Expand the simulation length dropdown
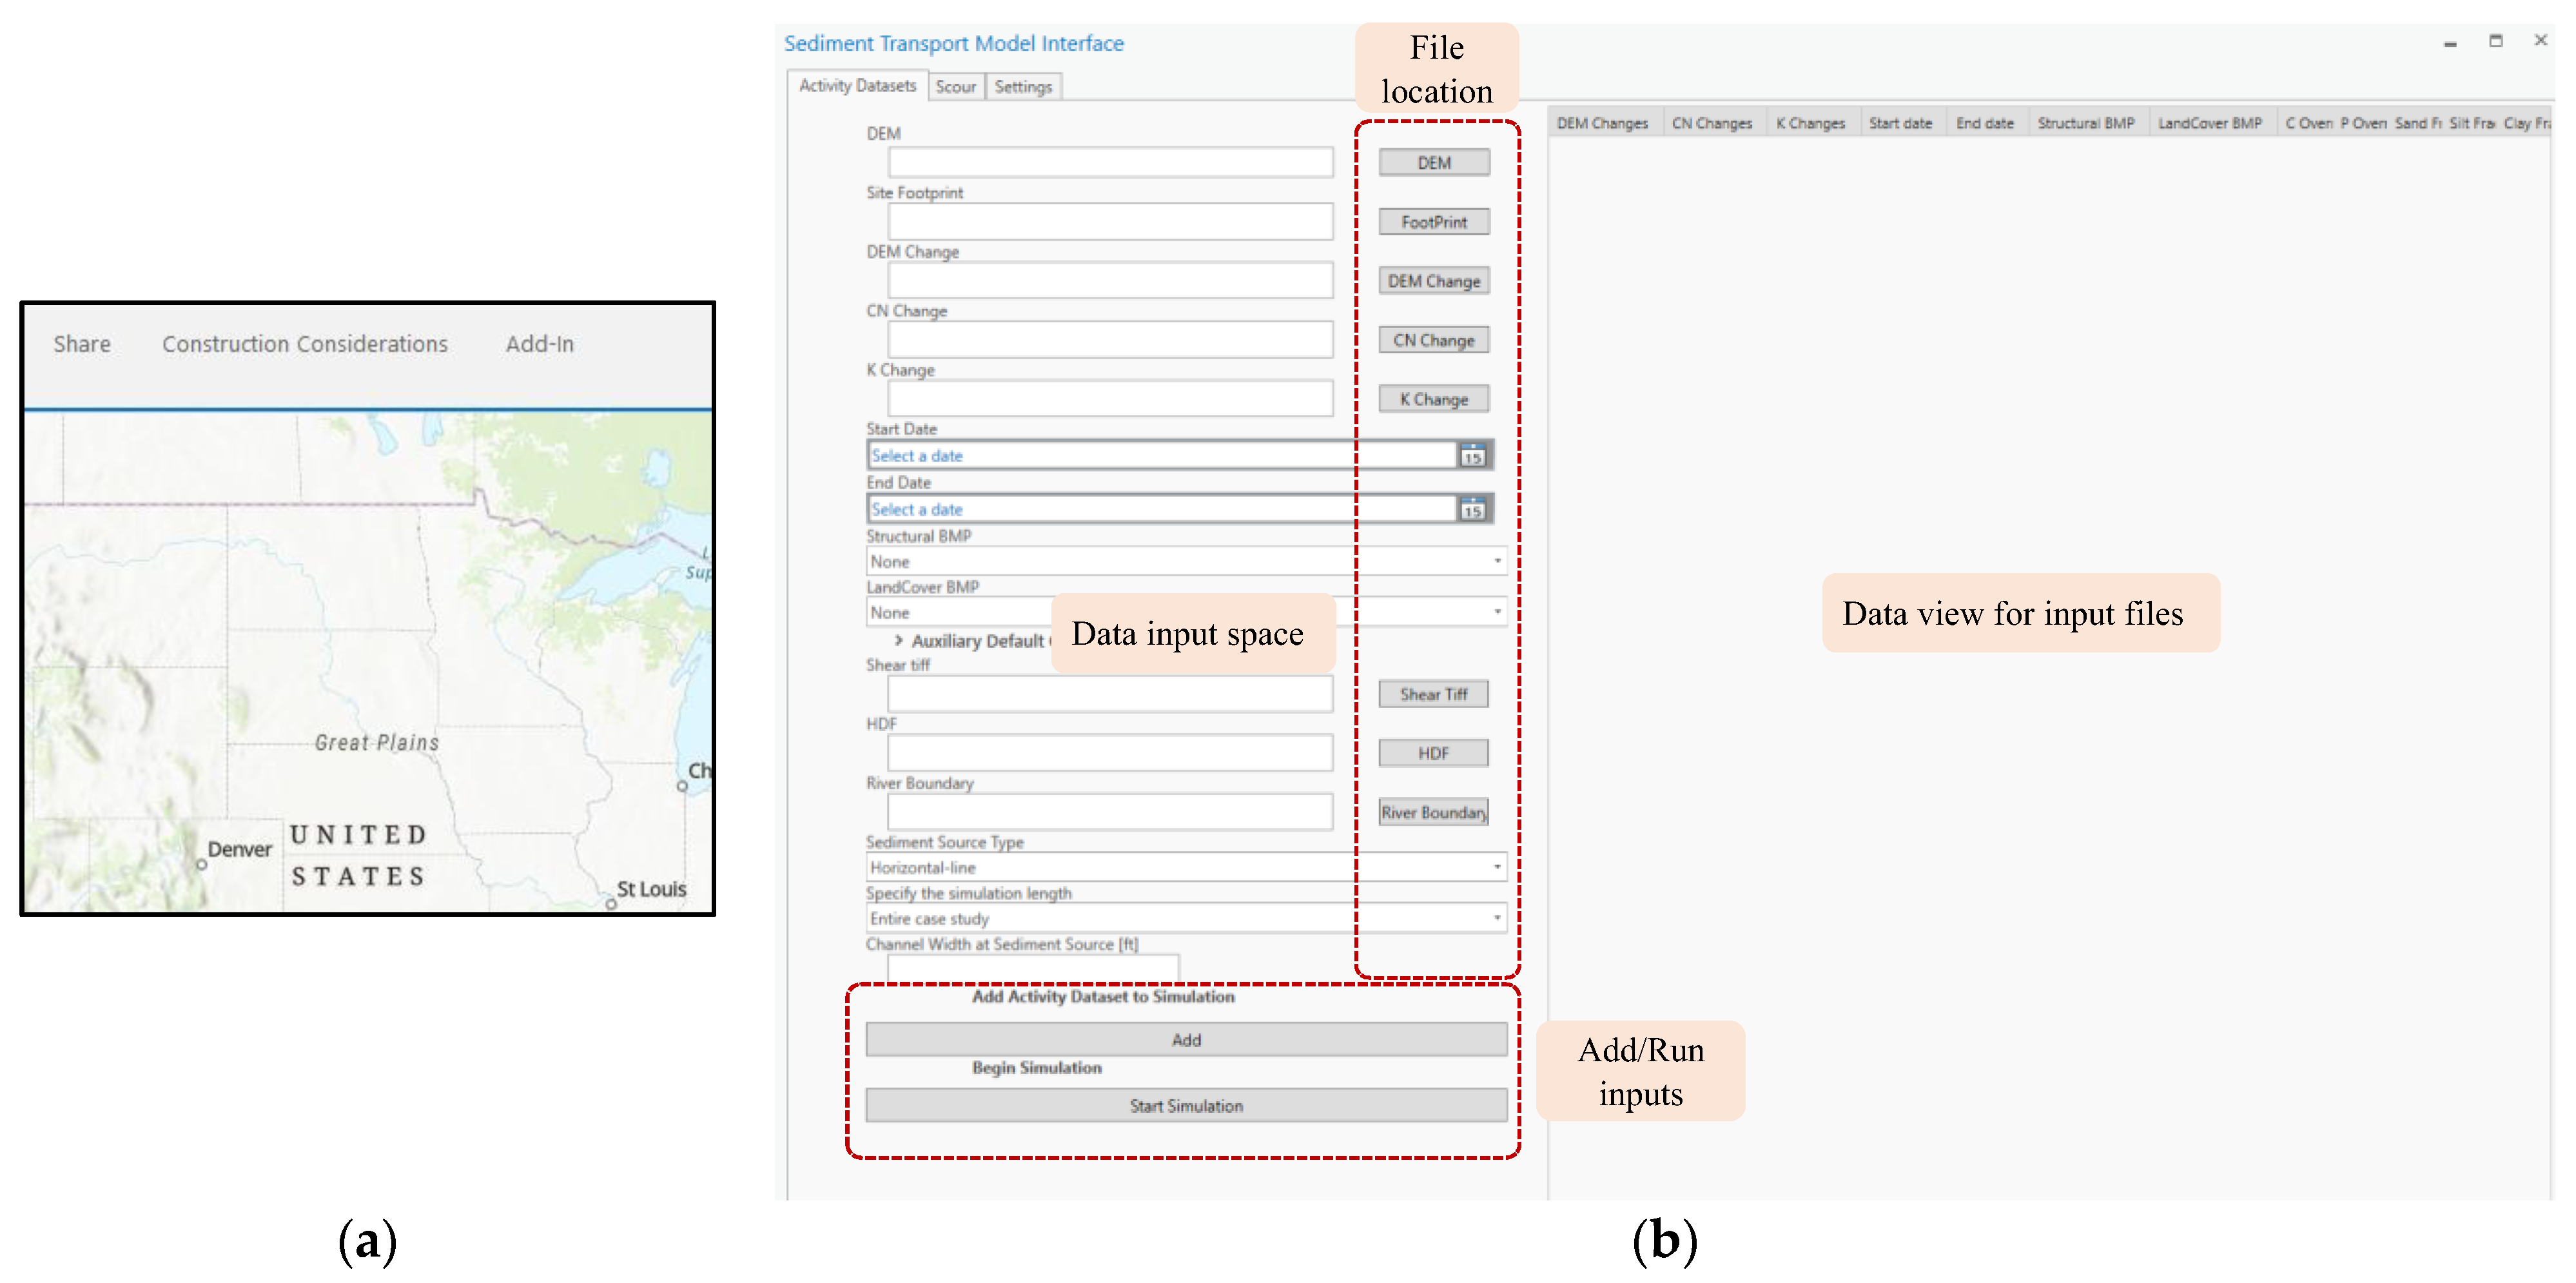The image size is (2576, 1283). [x=1497, y=918]
